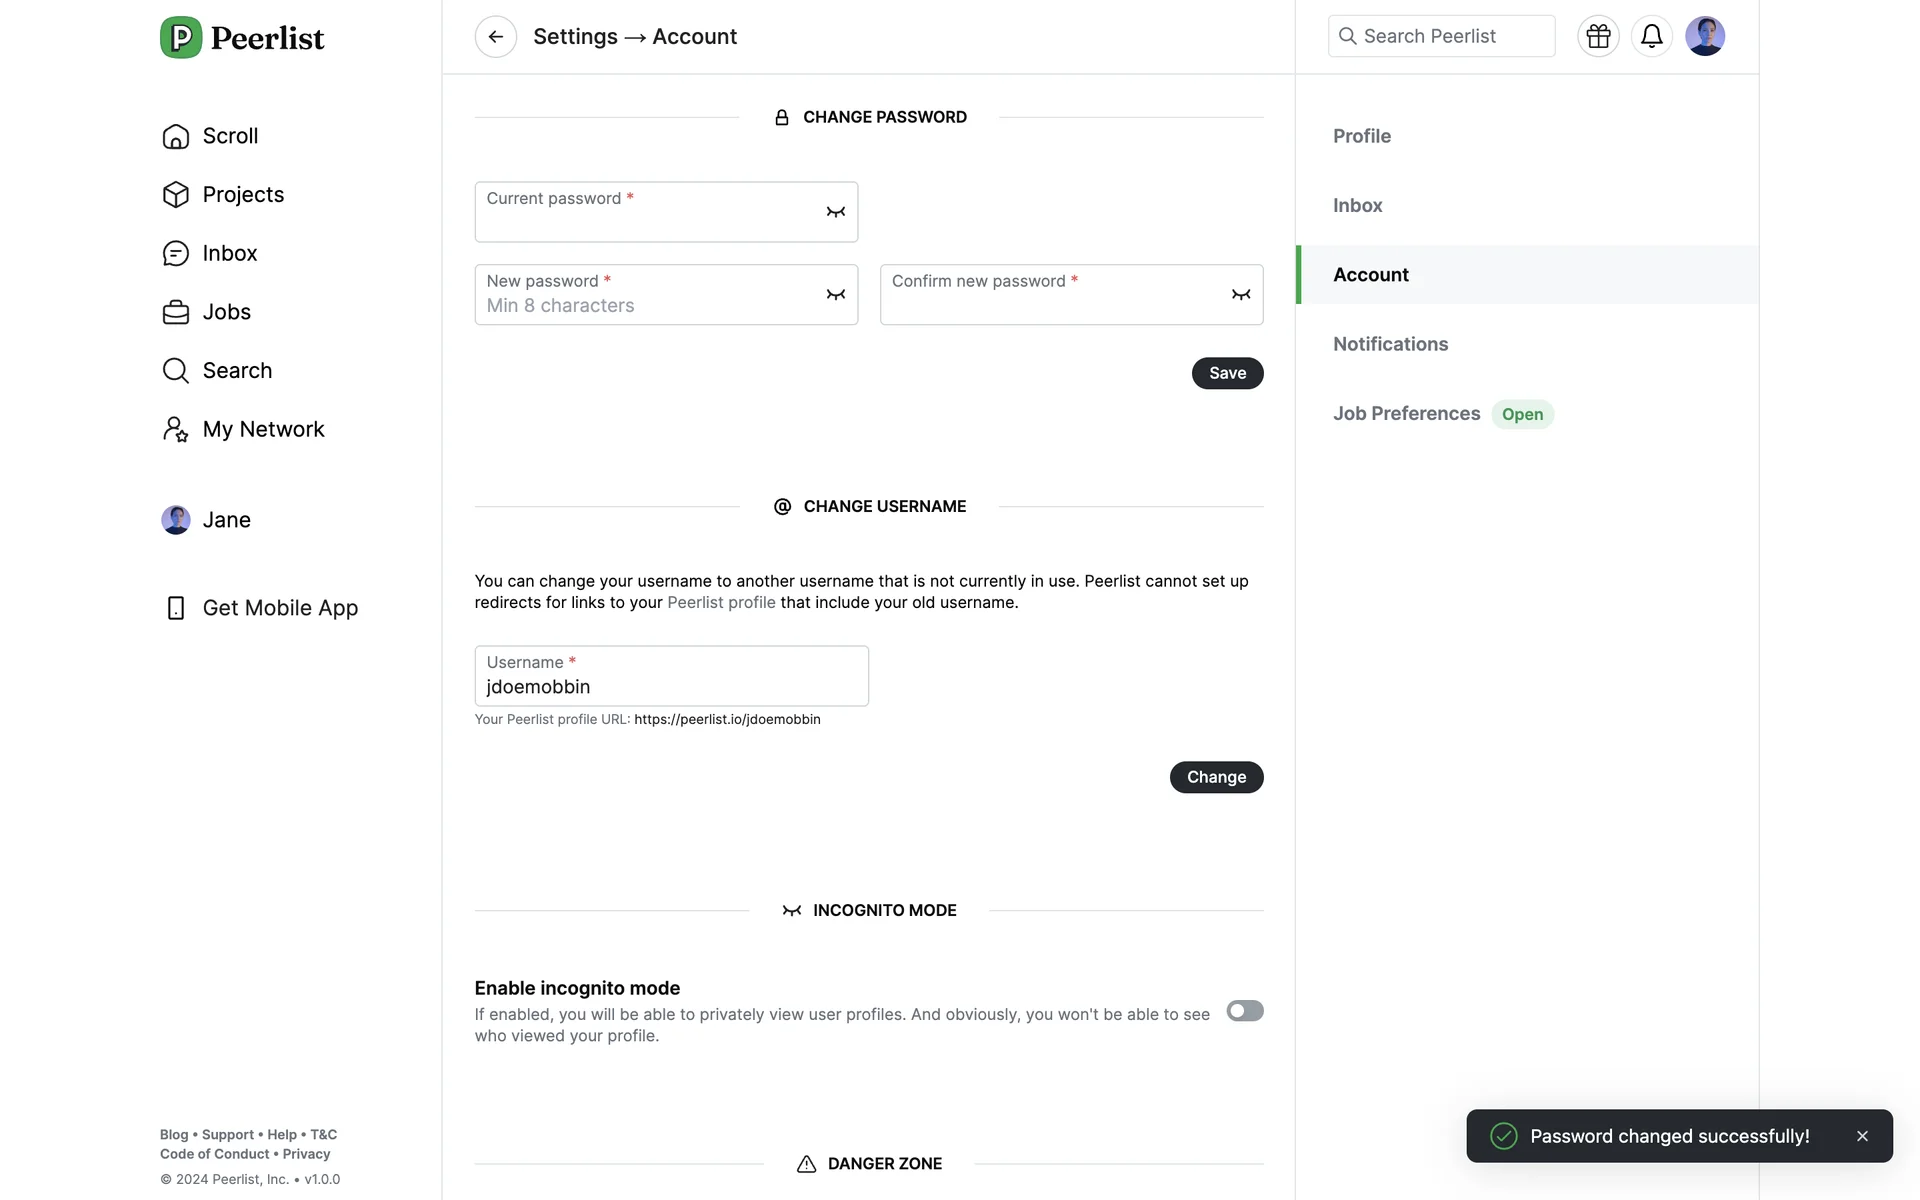Viewport: 1920px width, 1200px height.
Task: Click the Change username button
Action: click(x=1215, y=777)
